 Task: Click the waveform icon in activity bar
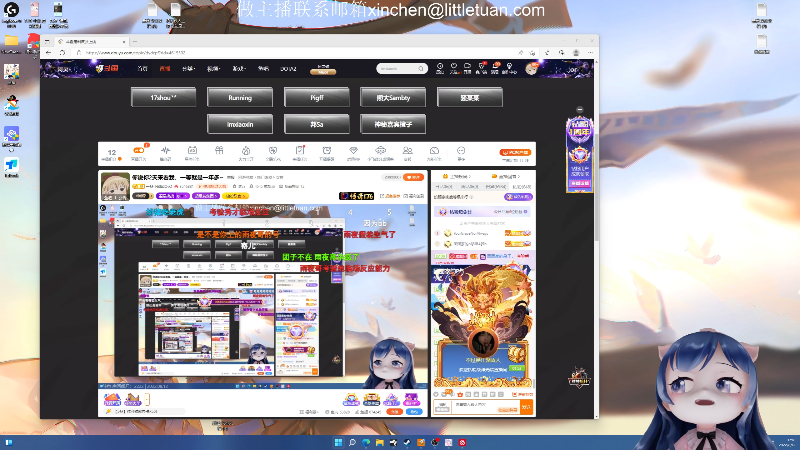pos(165,151)
